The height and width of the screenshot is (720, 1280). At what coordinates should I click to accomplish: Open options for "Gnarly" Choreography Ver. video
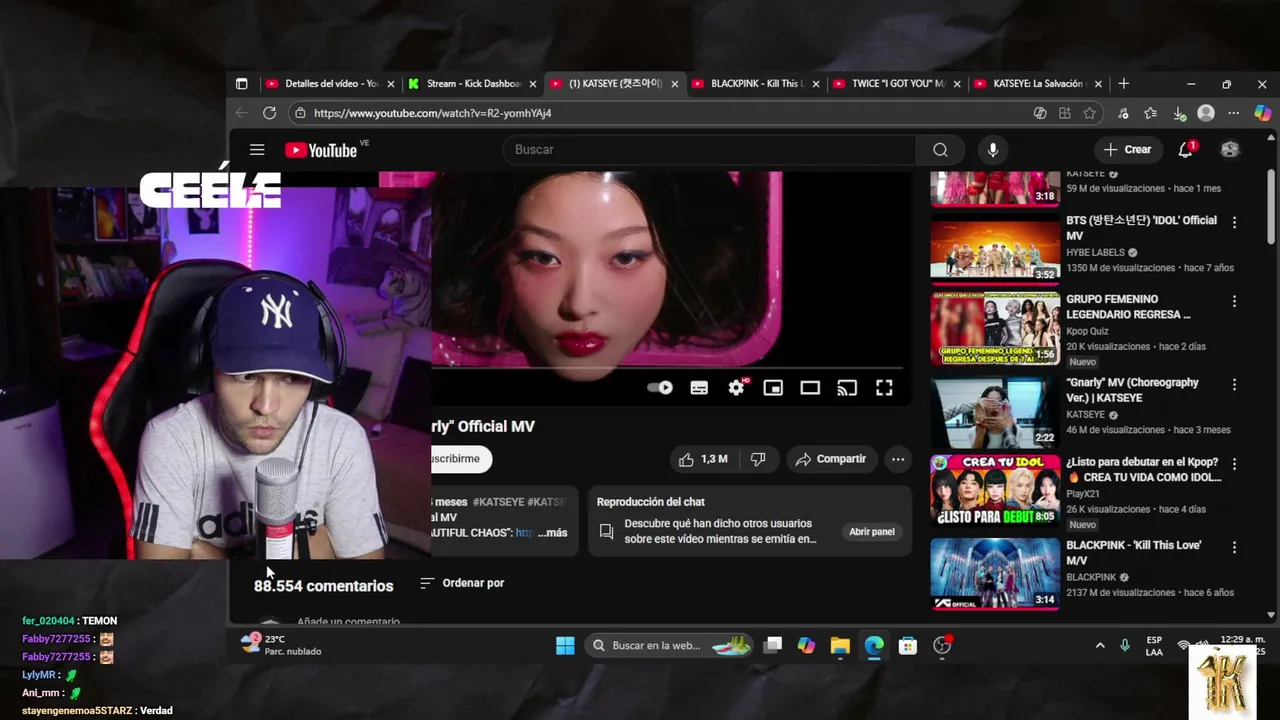coord(1234,384)
